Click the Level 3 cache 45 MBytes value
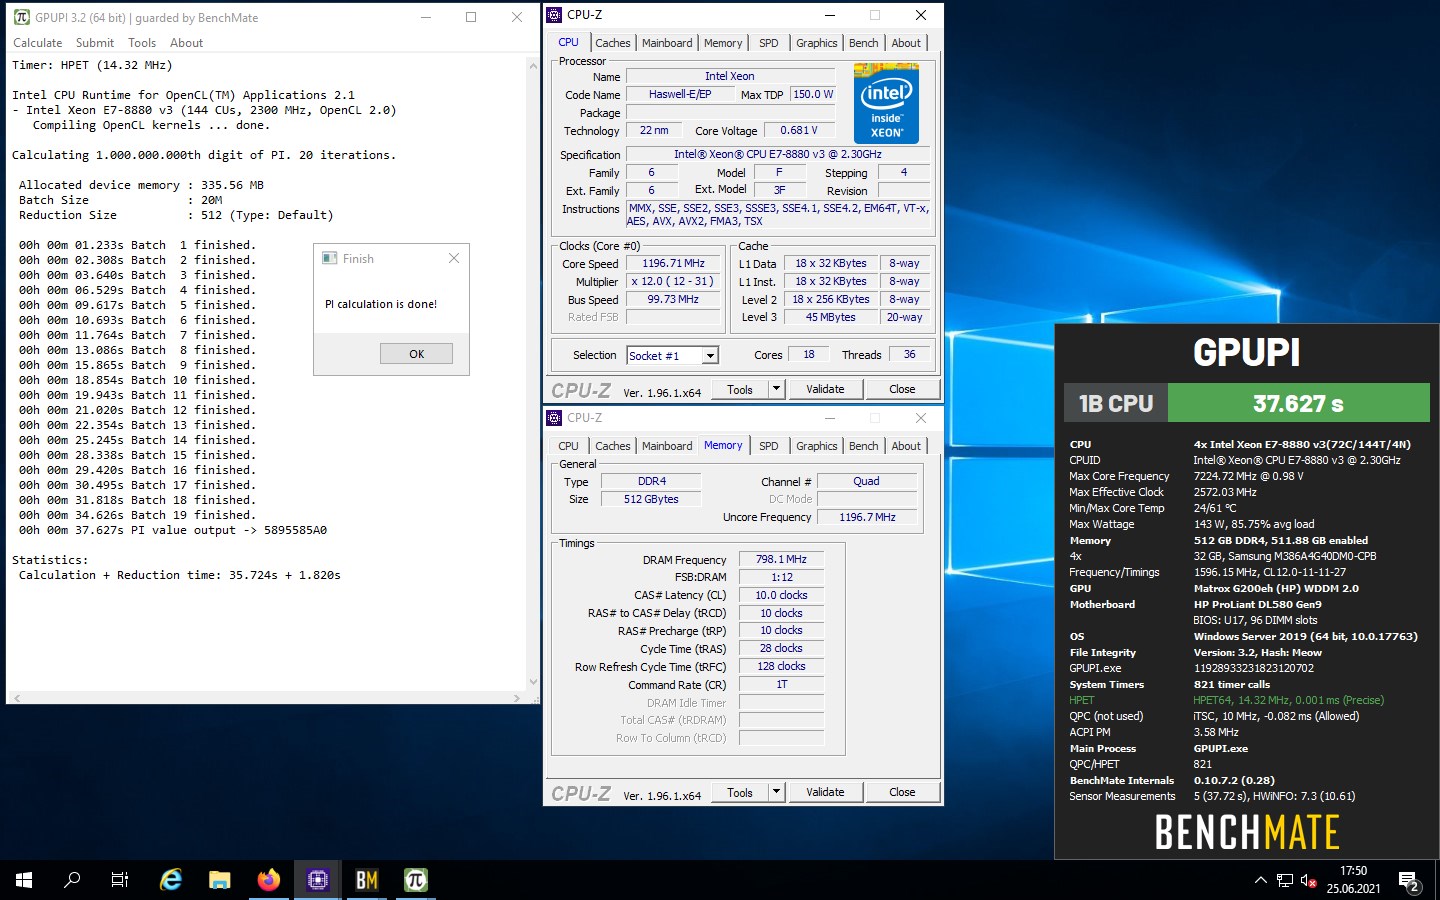The image size is (1440, 900). (831, 318)
